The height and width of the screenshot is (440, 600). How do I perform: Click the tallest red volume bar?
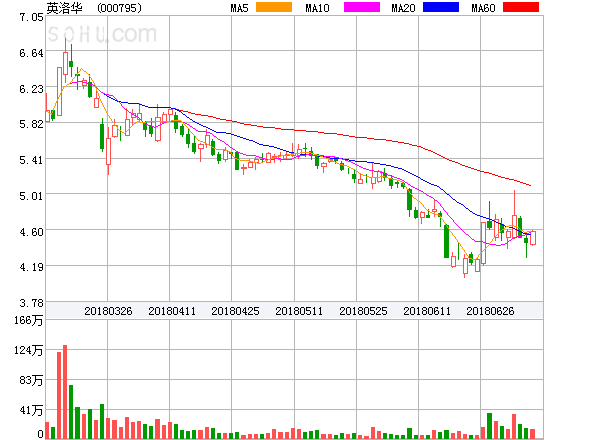pos(64,392)
